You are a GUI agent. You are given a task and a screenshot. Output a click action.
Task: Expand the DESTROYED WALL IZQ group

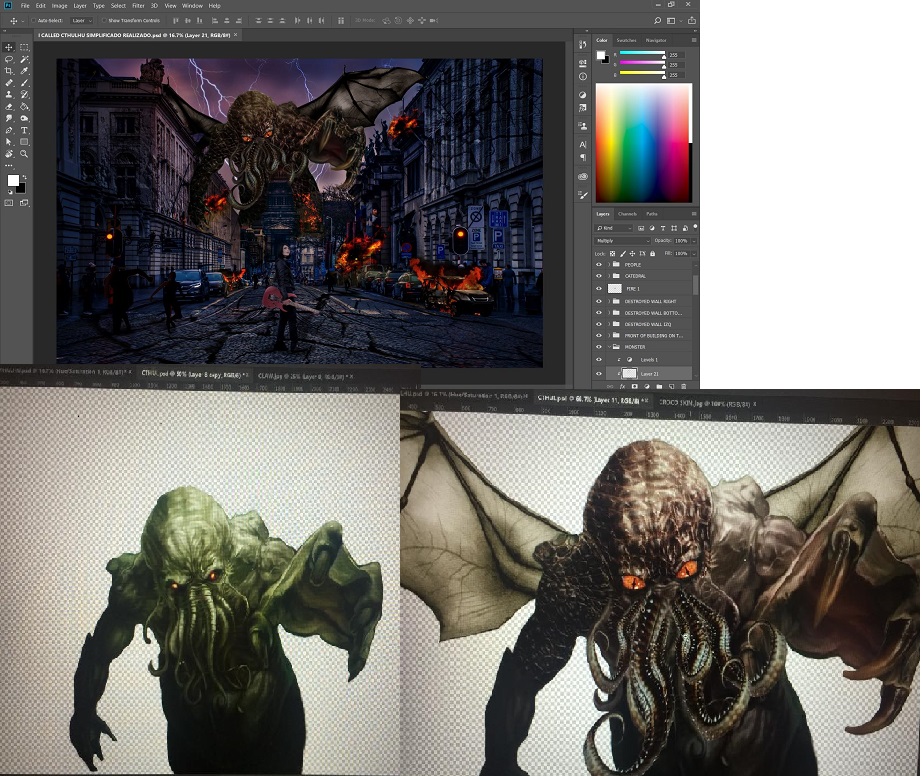tap(609, 324)
